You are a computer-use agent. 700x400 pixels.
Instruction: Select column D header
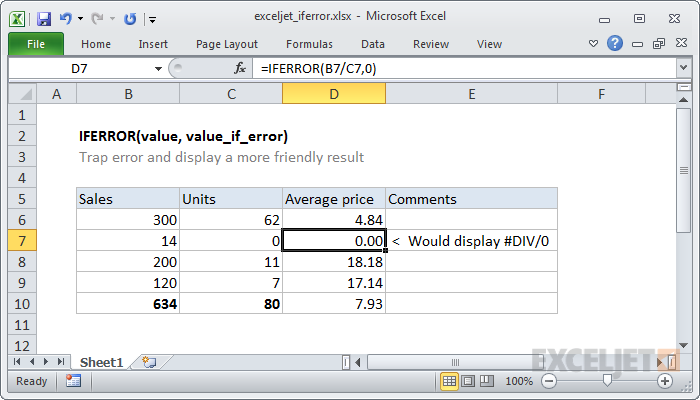(334, 94)
